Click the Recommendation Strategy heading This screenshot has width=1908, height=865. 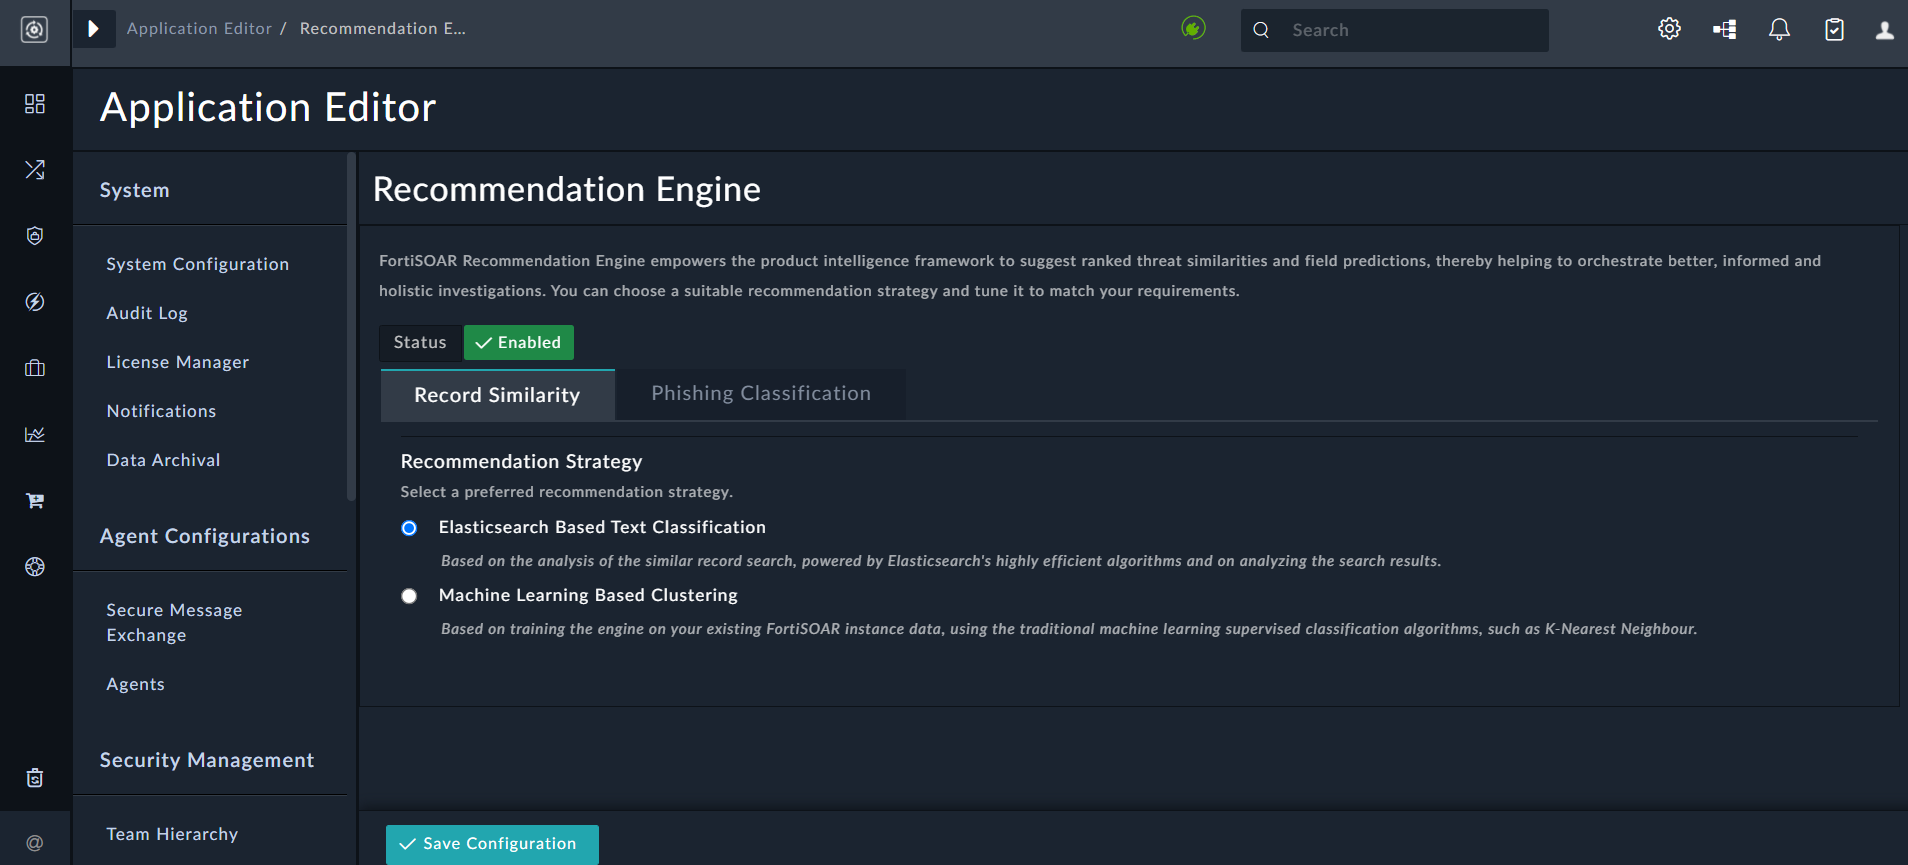pyautogui.click(x=521, y=461)
